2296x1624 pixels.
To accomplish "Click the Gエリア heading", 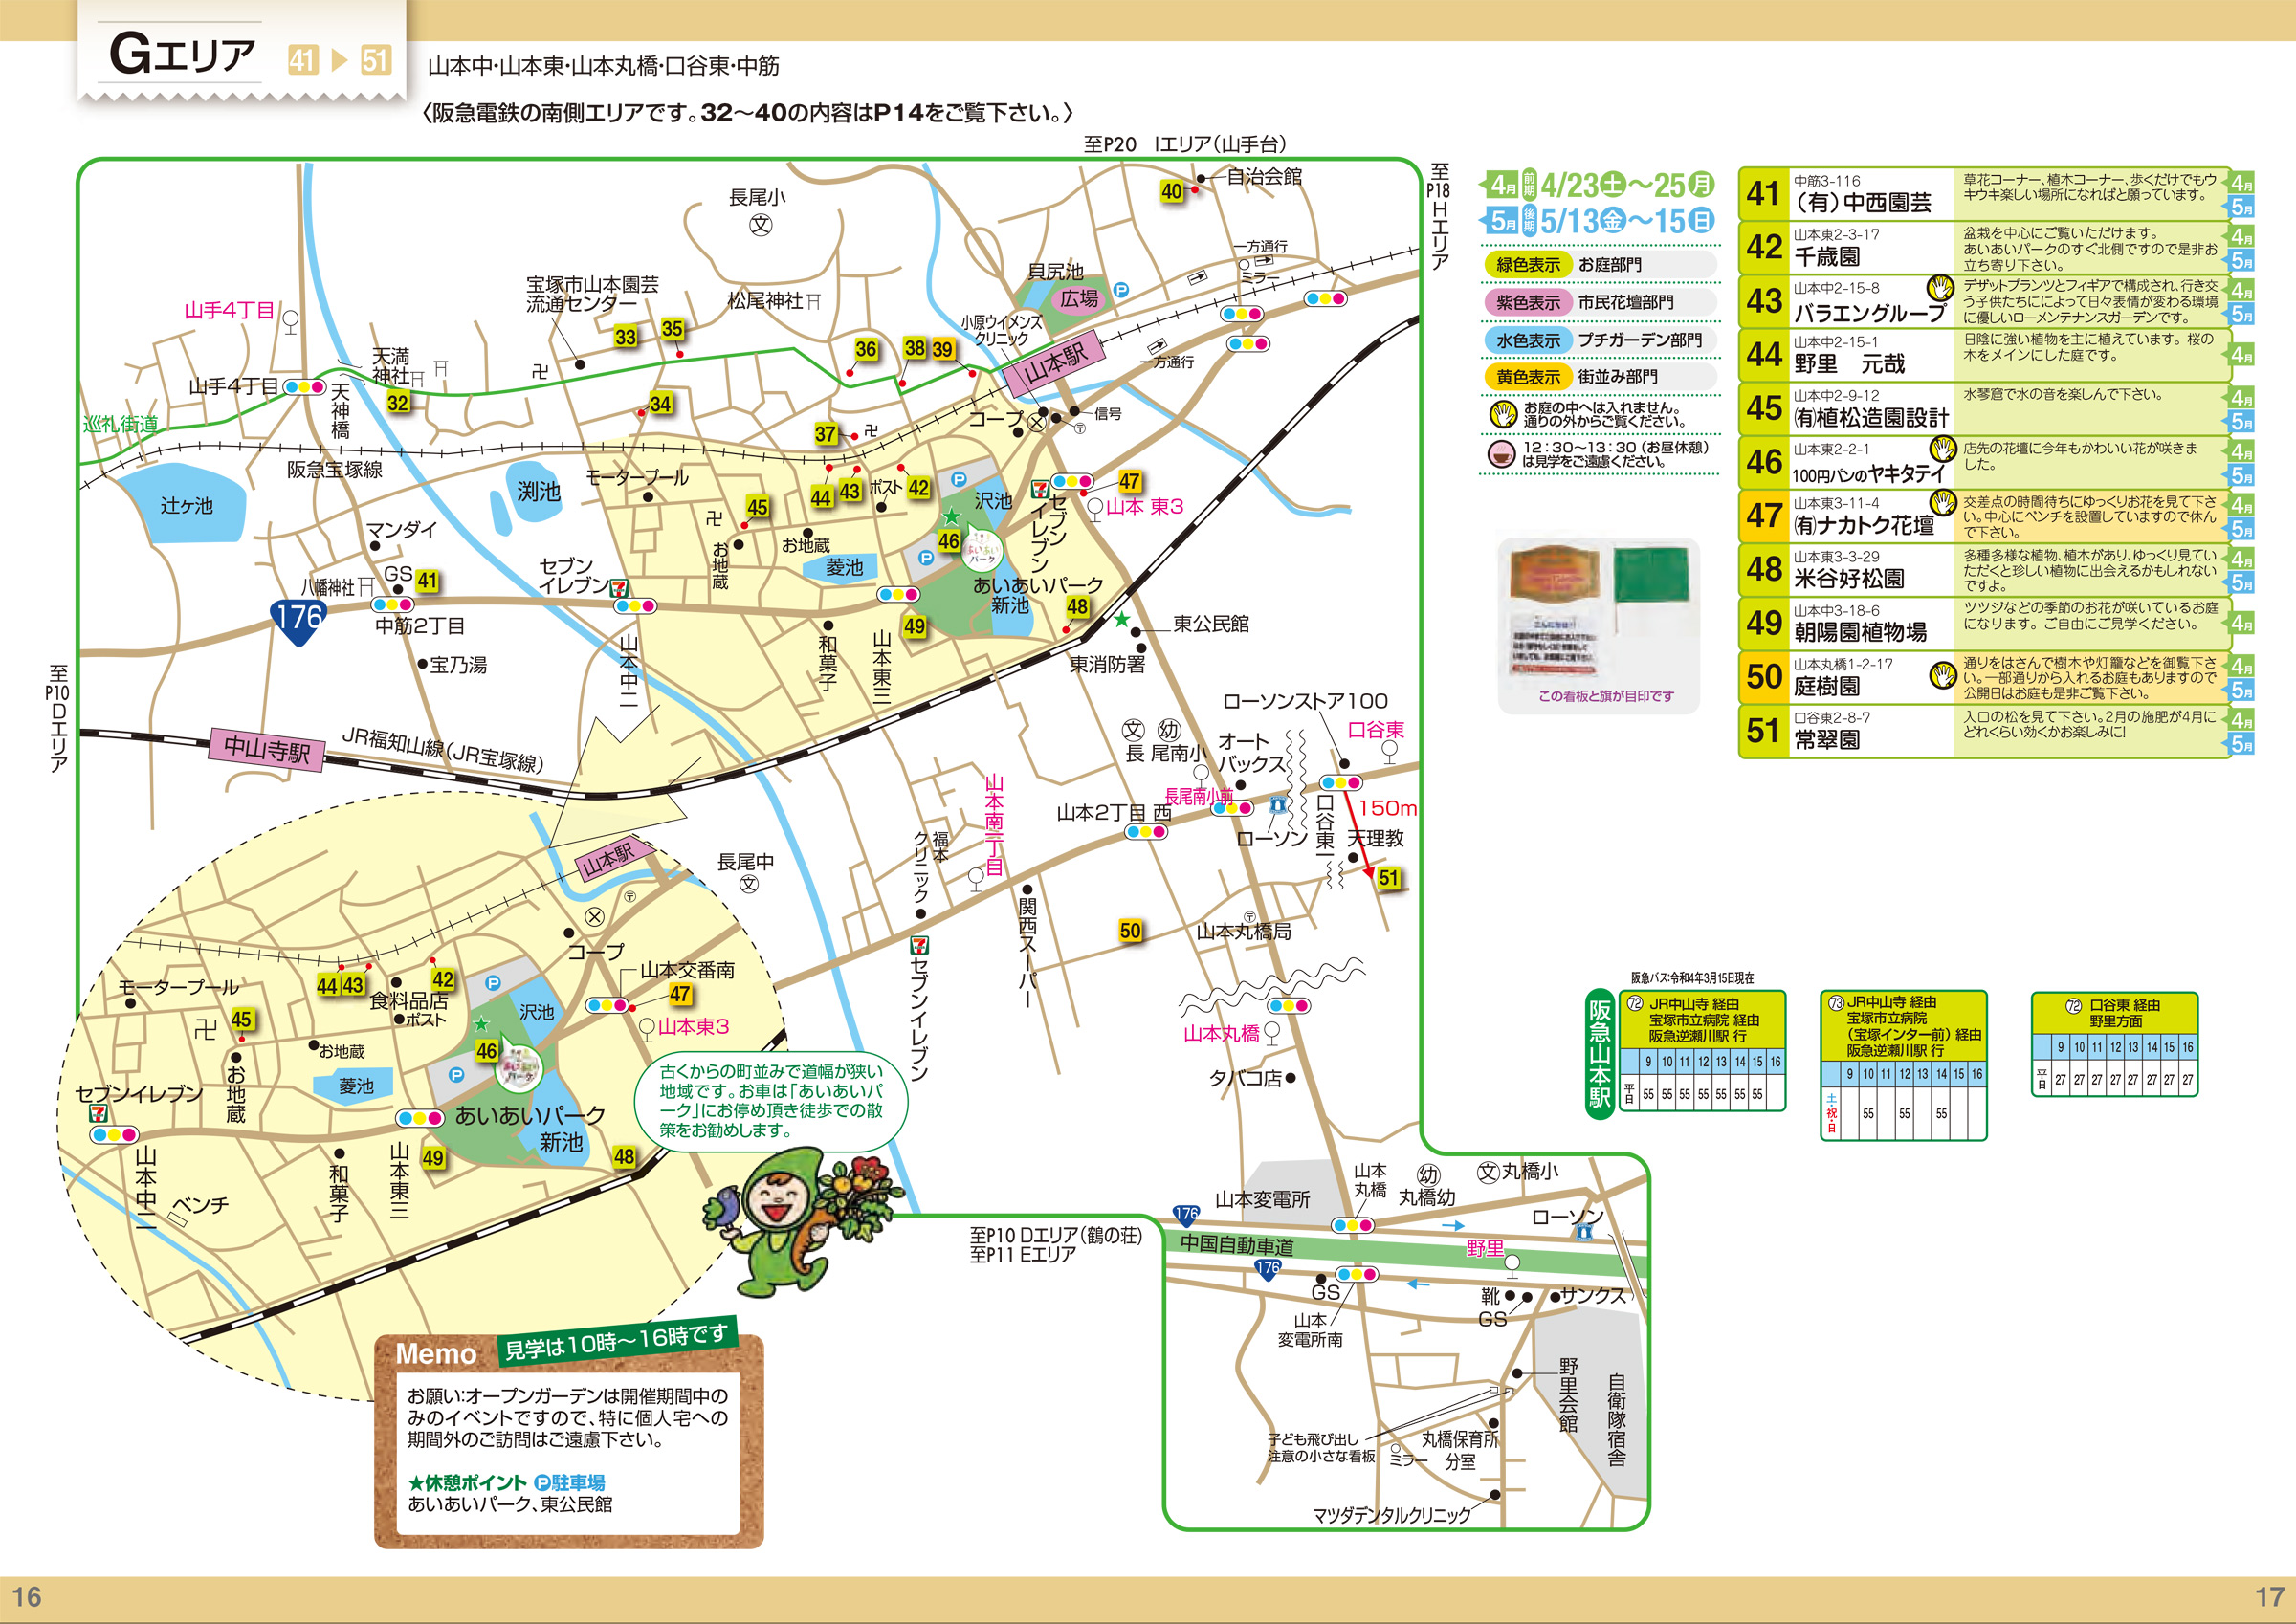I will [x=182, y=54].
